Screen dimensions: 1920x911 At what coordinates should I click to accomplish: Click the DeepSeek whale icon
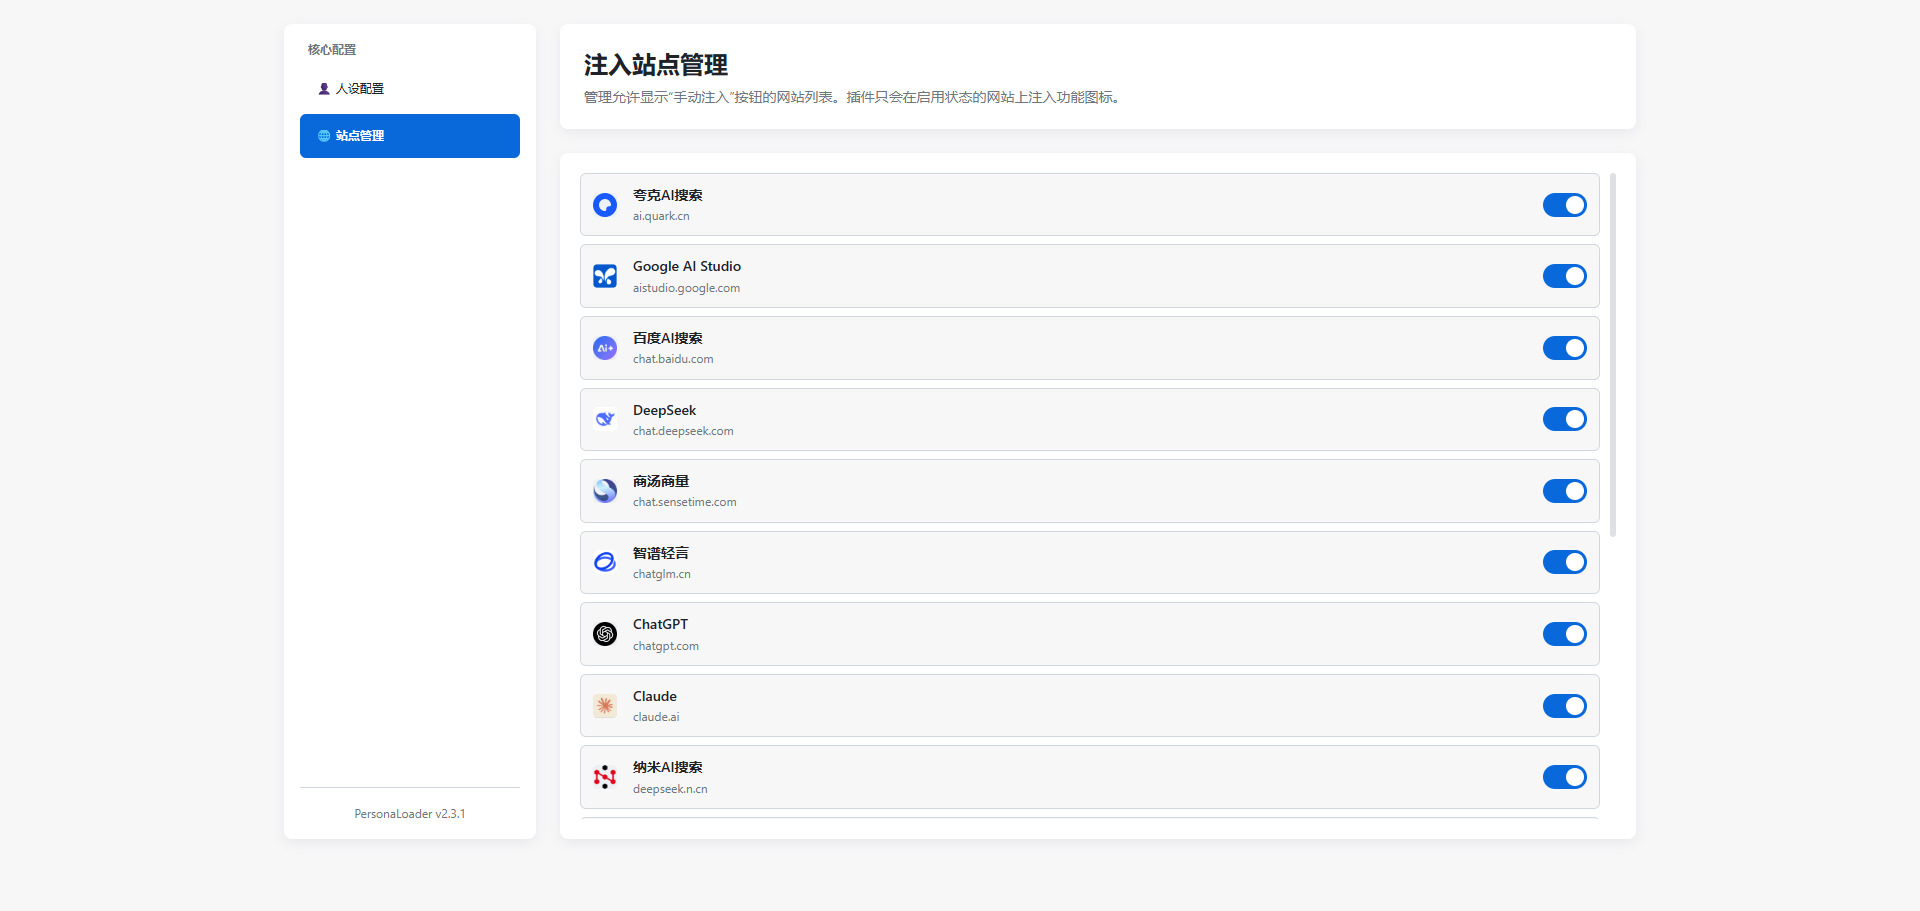[605, 419]
